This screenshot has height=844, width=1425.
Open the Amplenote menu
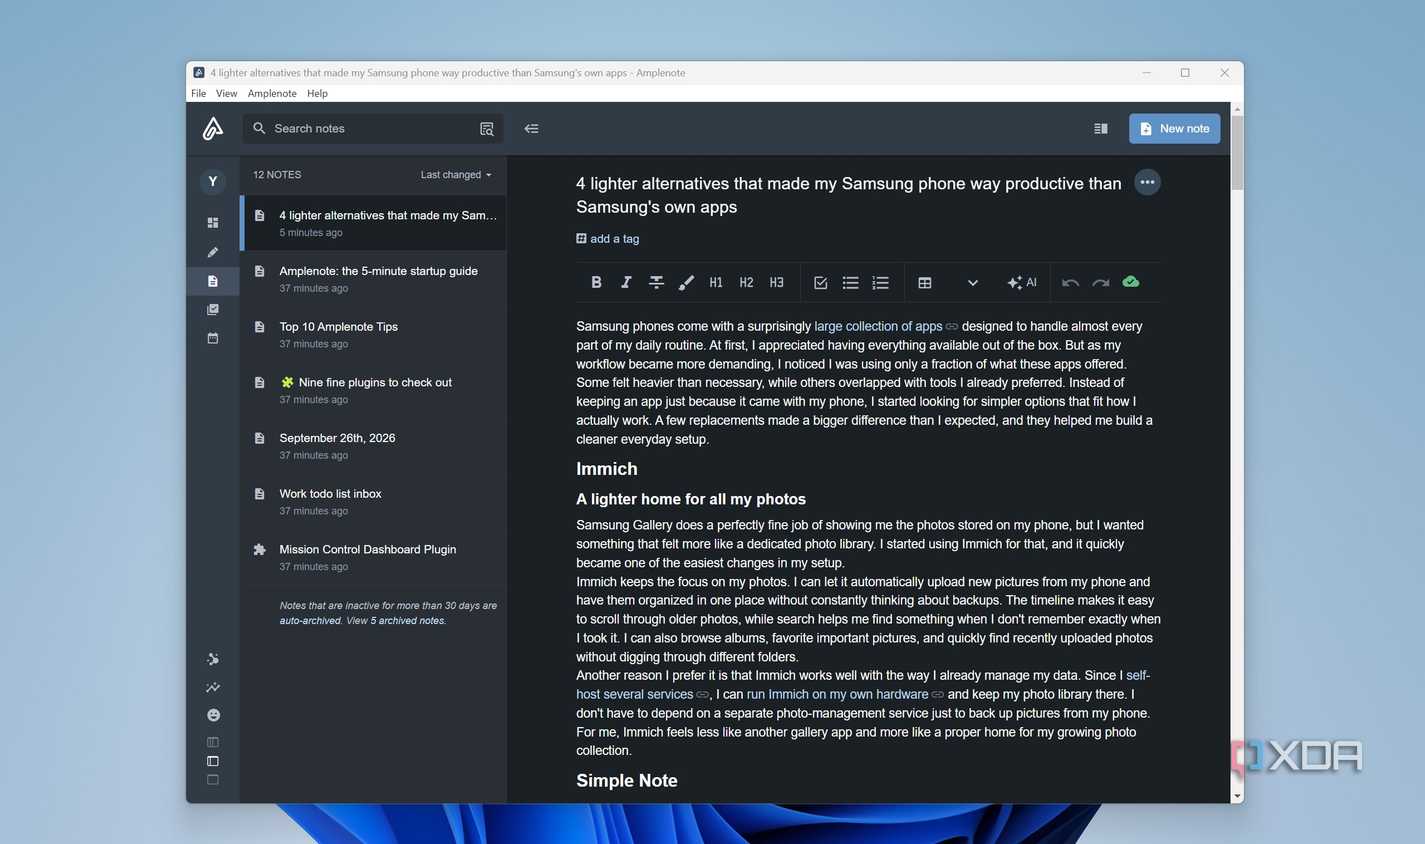[x=272, y=93]
